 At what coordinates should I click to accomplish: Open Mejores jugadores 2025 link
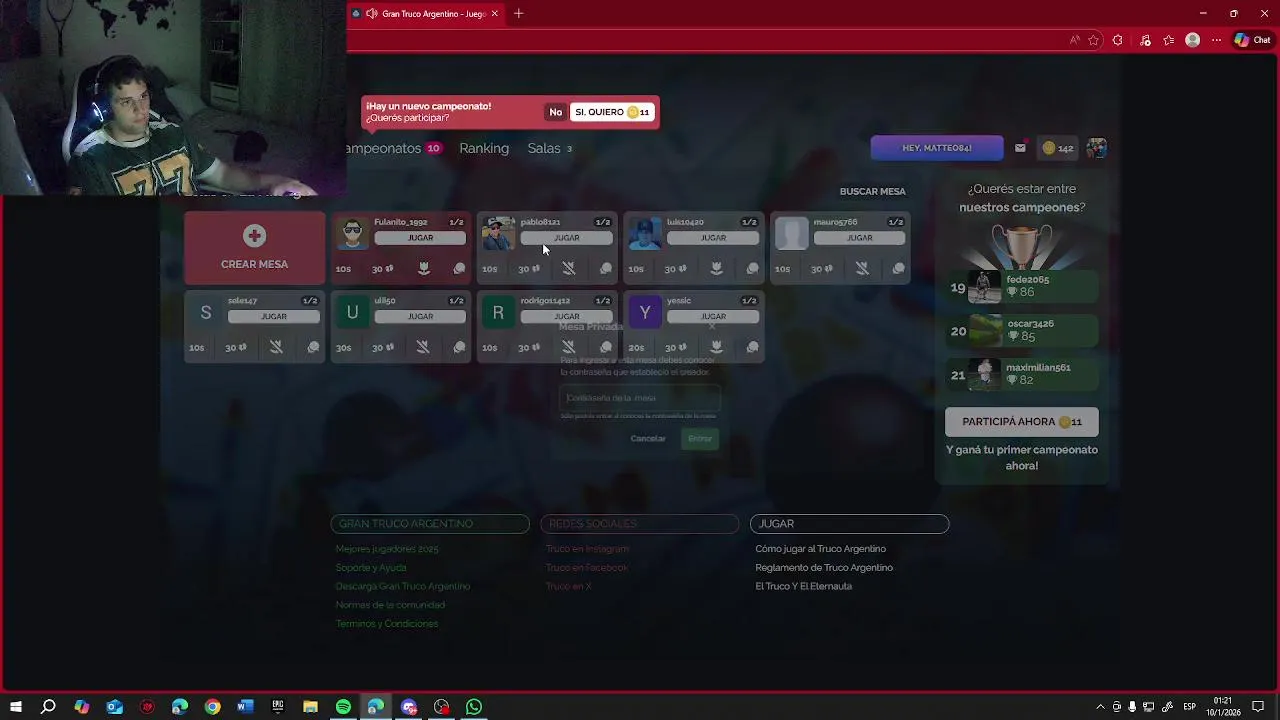point(387,549)
